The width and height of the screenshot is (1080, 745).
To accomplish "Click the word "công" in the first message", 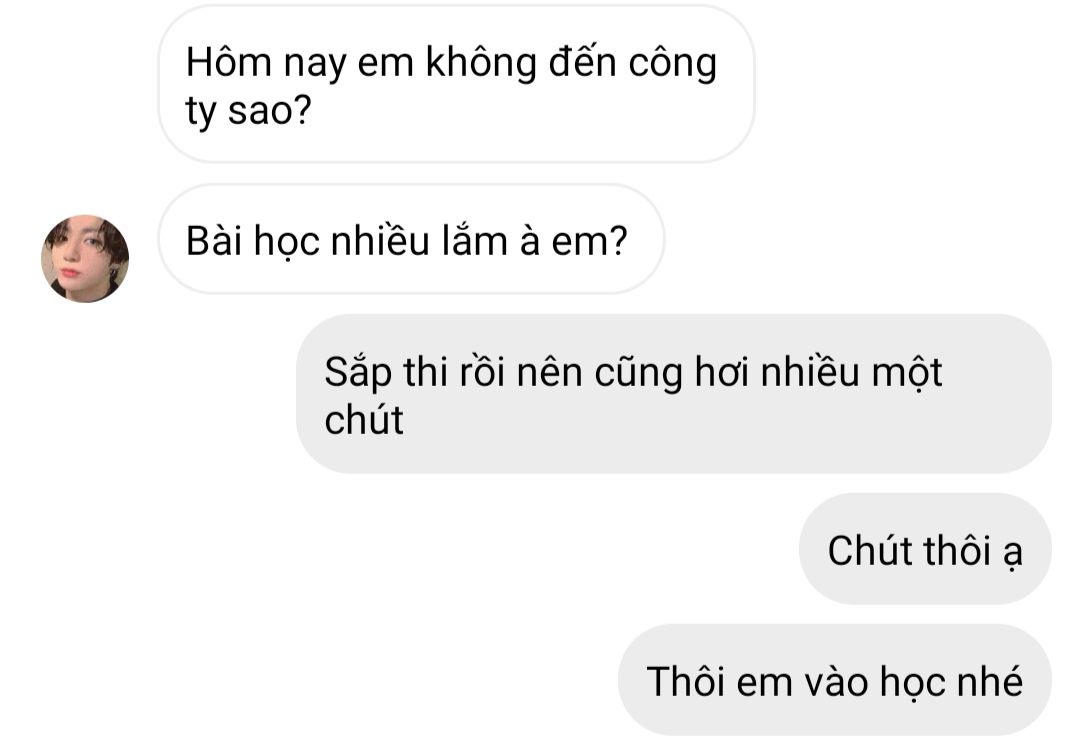I will coord(672,64).
